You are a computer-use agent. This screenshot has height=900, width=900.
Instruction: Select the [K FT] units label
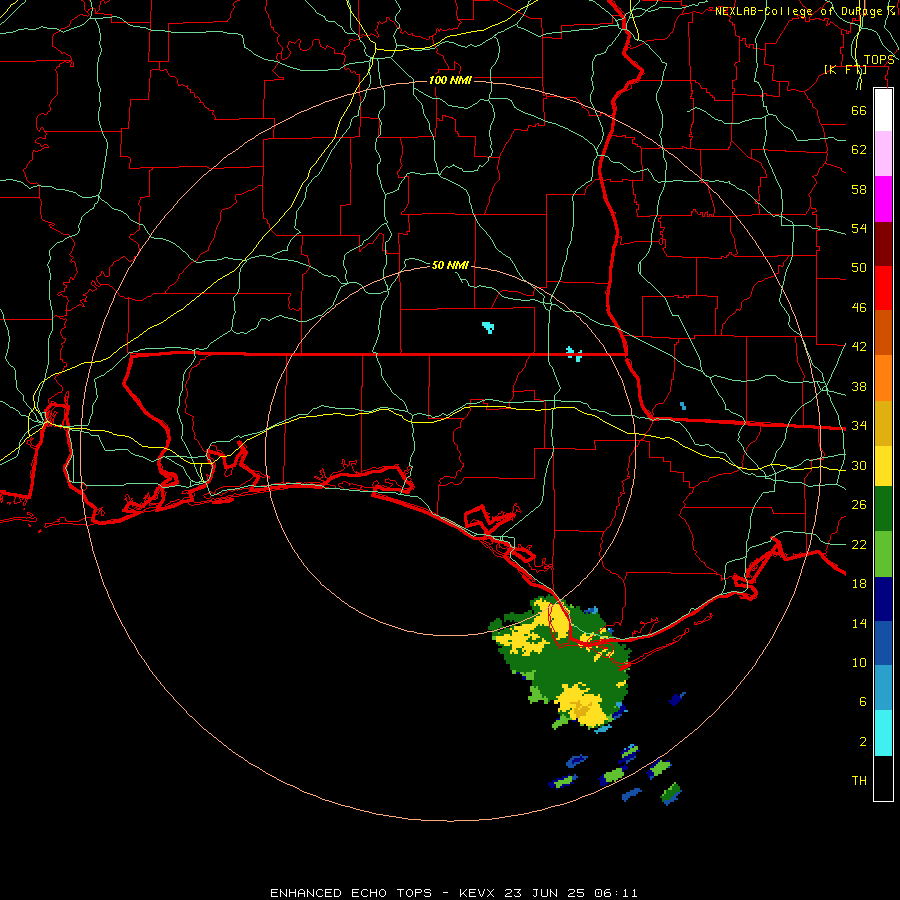tap(845, 70)
